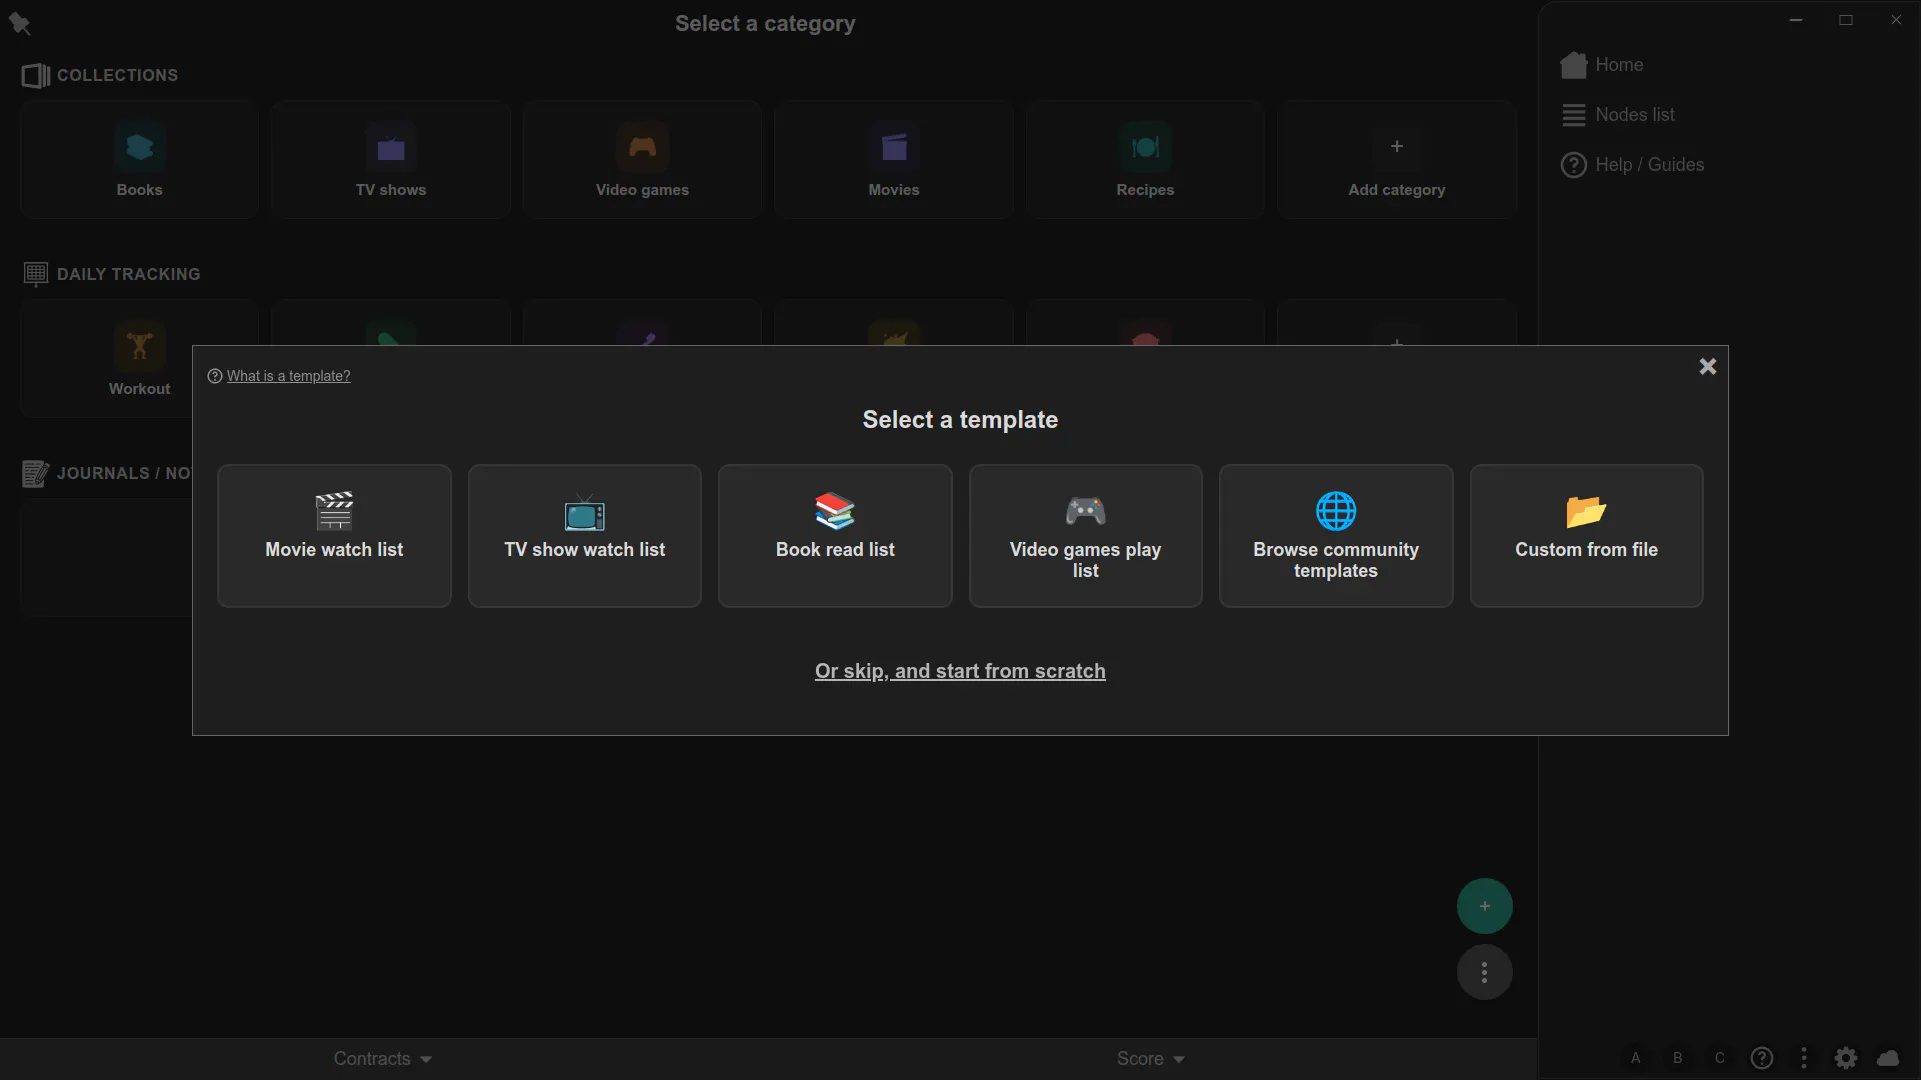Open the three-dot floating menu button
Image resolution: width=1921 pixels, height=1080 pixels.
1484,972
